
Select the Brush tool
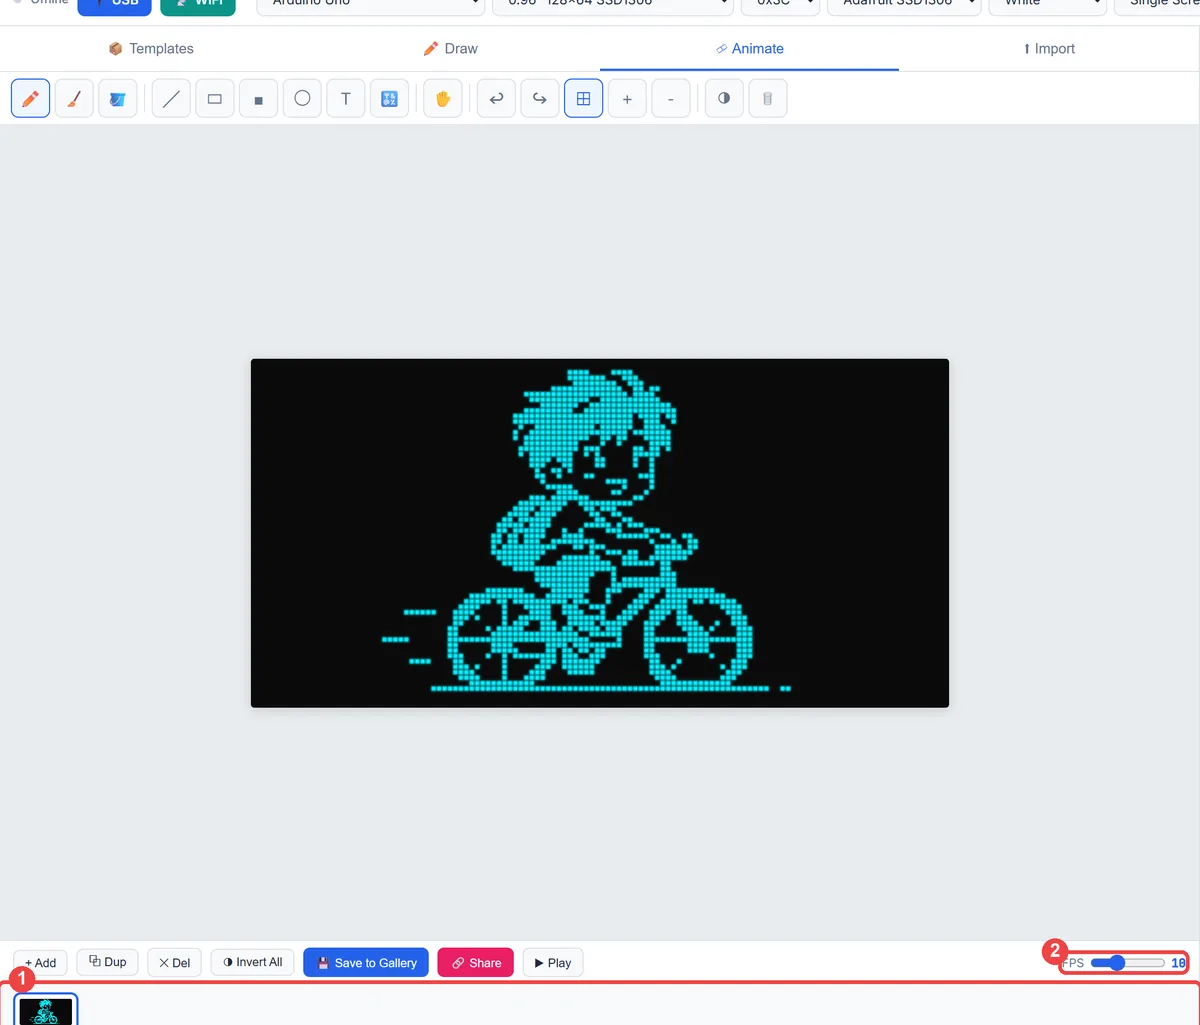tap(74, 99)
